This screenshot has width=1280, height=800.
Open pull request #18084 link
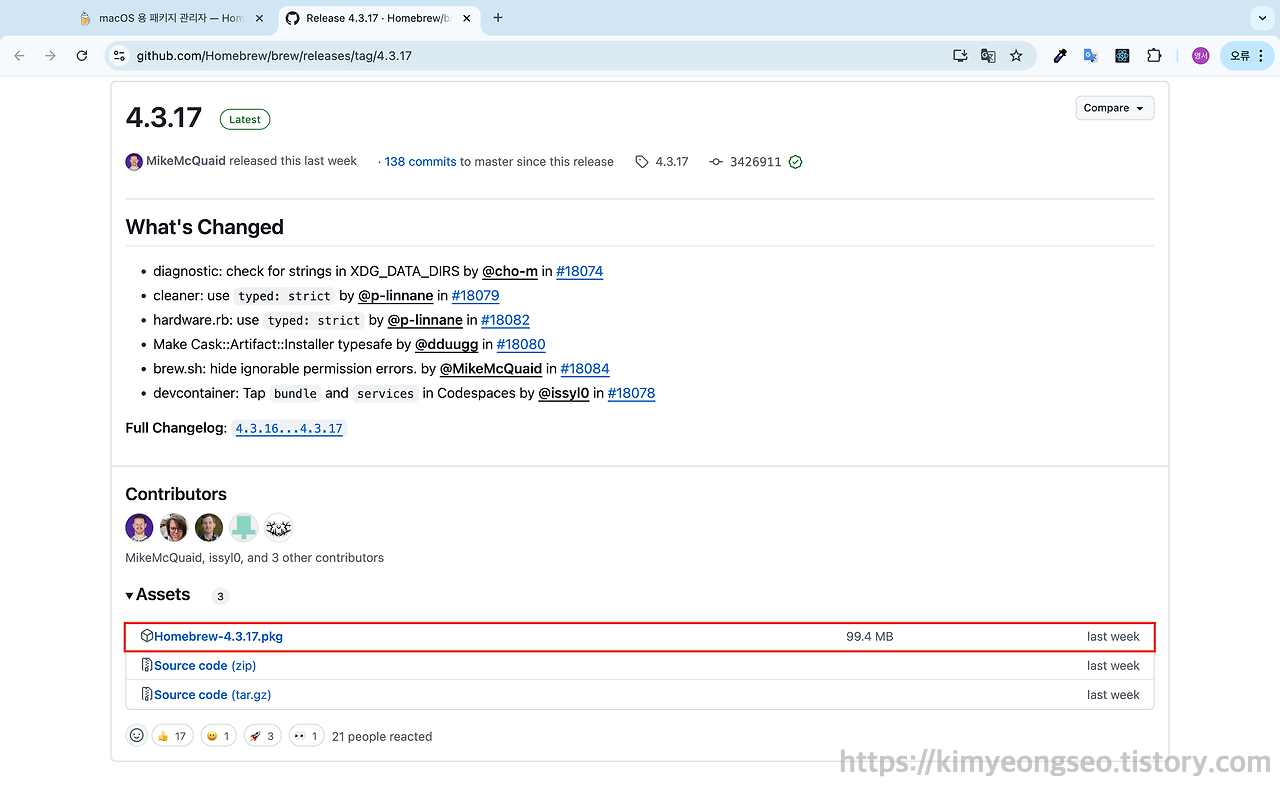click(585, 369)
